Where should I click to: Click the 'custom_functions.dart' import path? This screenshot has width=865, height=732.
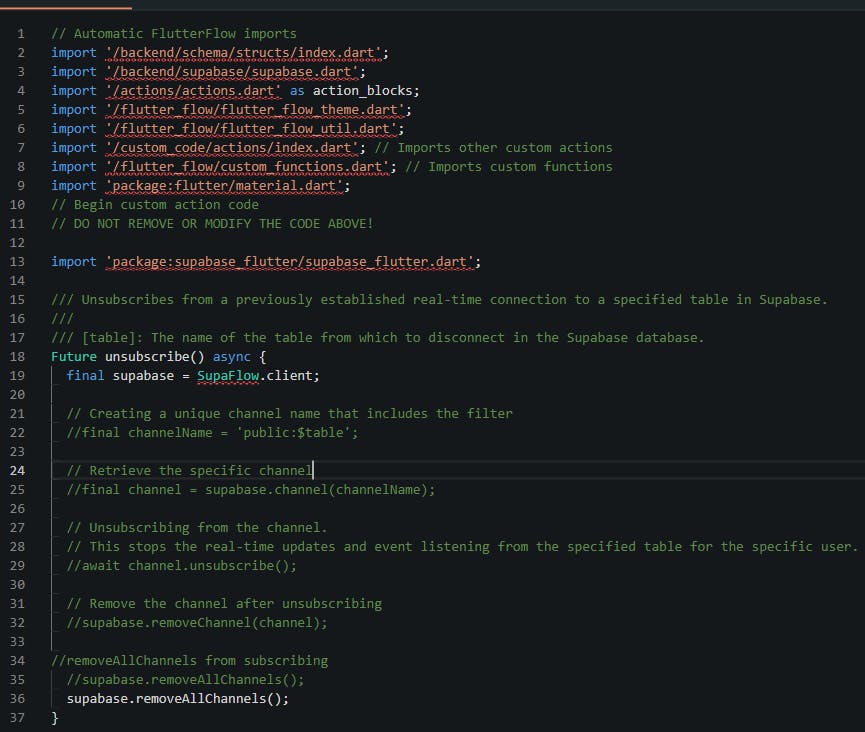coord(250,167)
